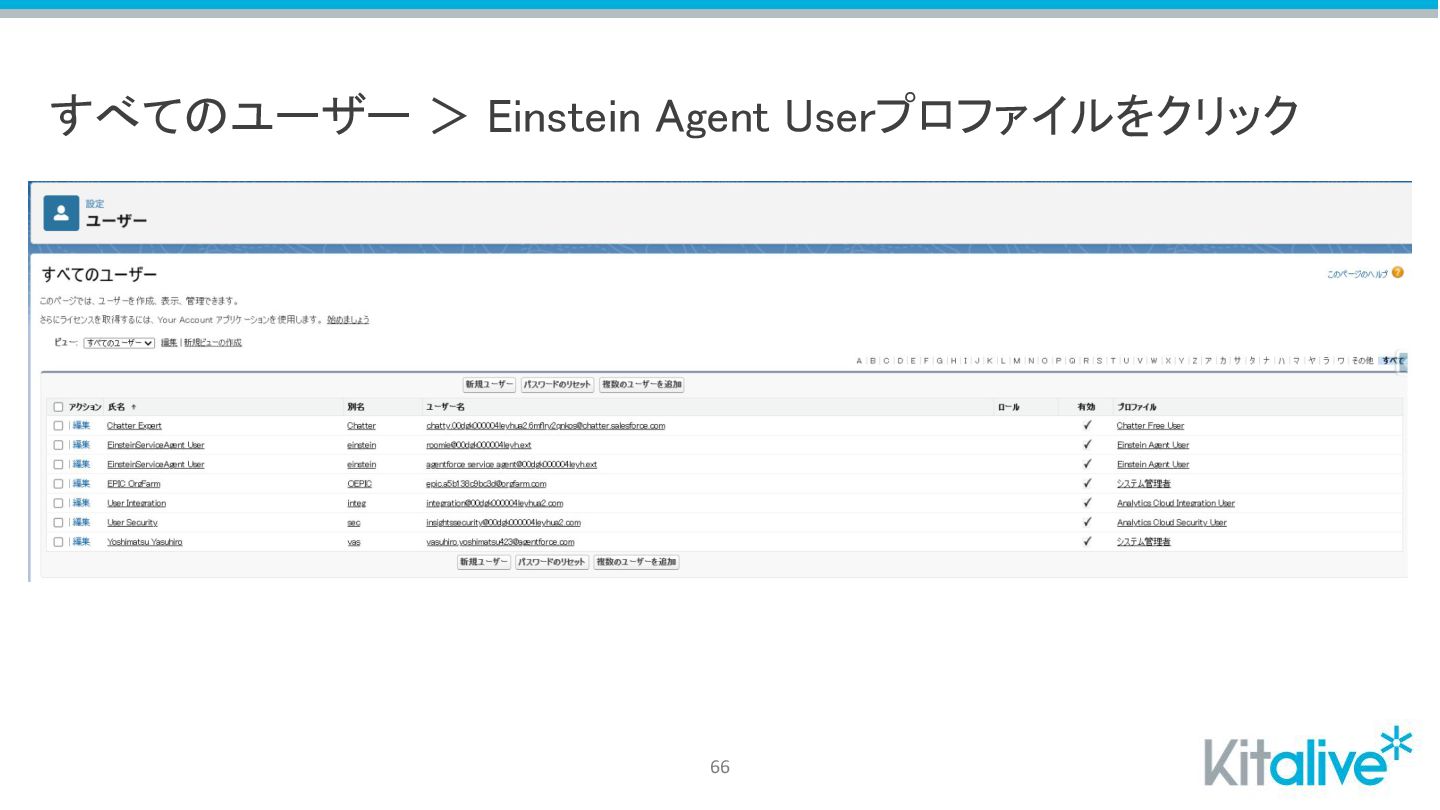Tick the checkbox for the agentforce service agent user
Screen dimensions: 1440x810
[58, 464]
